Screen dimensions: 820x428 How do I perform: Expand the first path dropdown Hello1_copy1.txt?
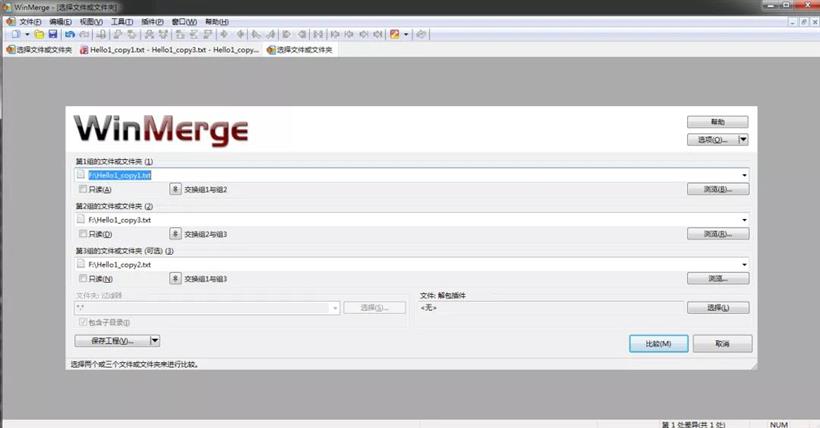pos(744,175)
